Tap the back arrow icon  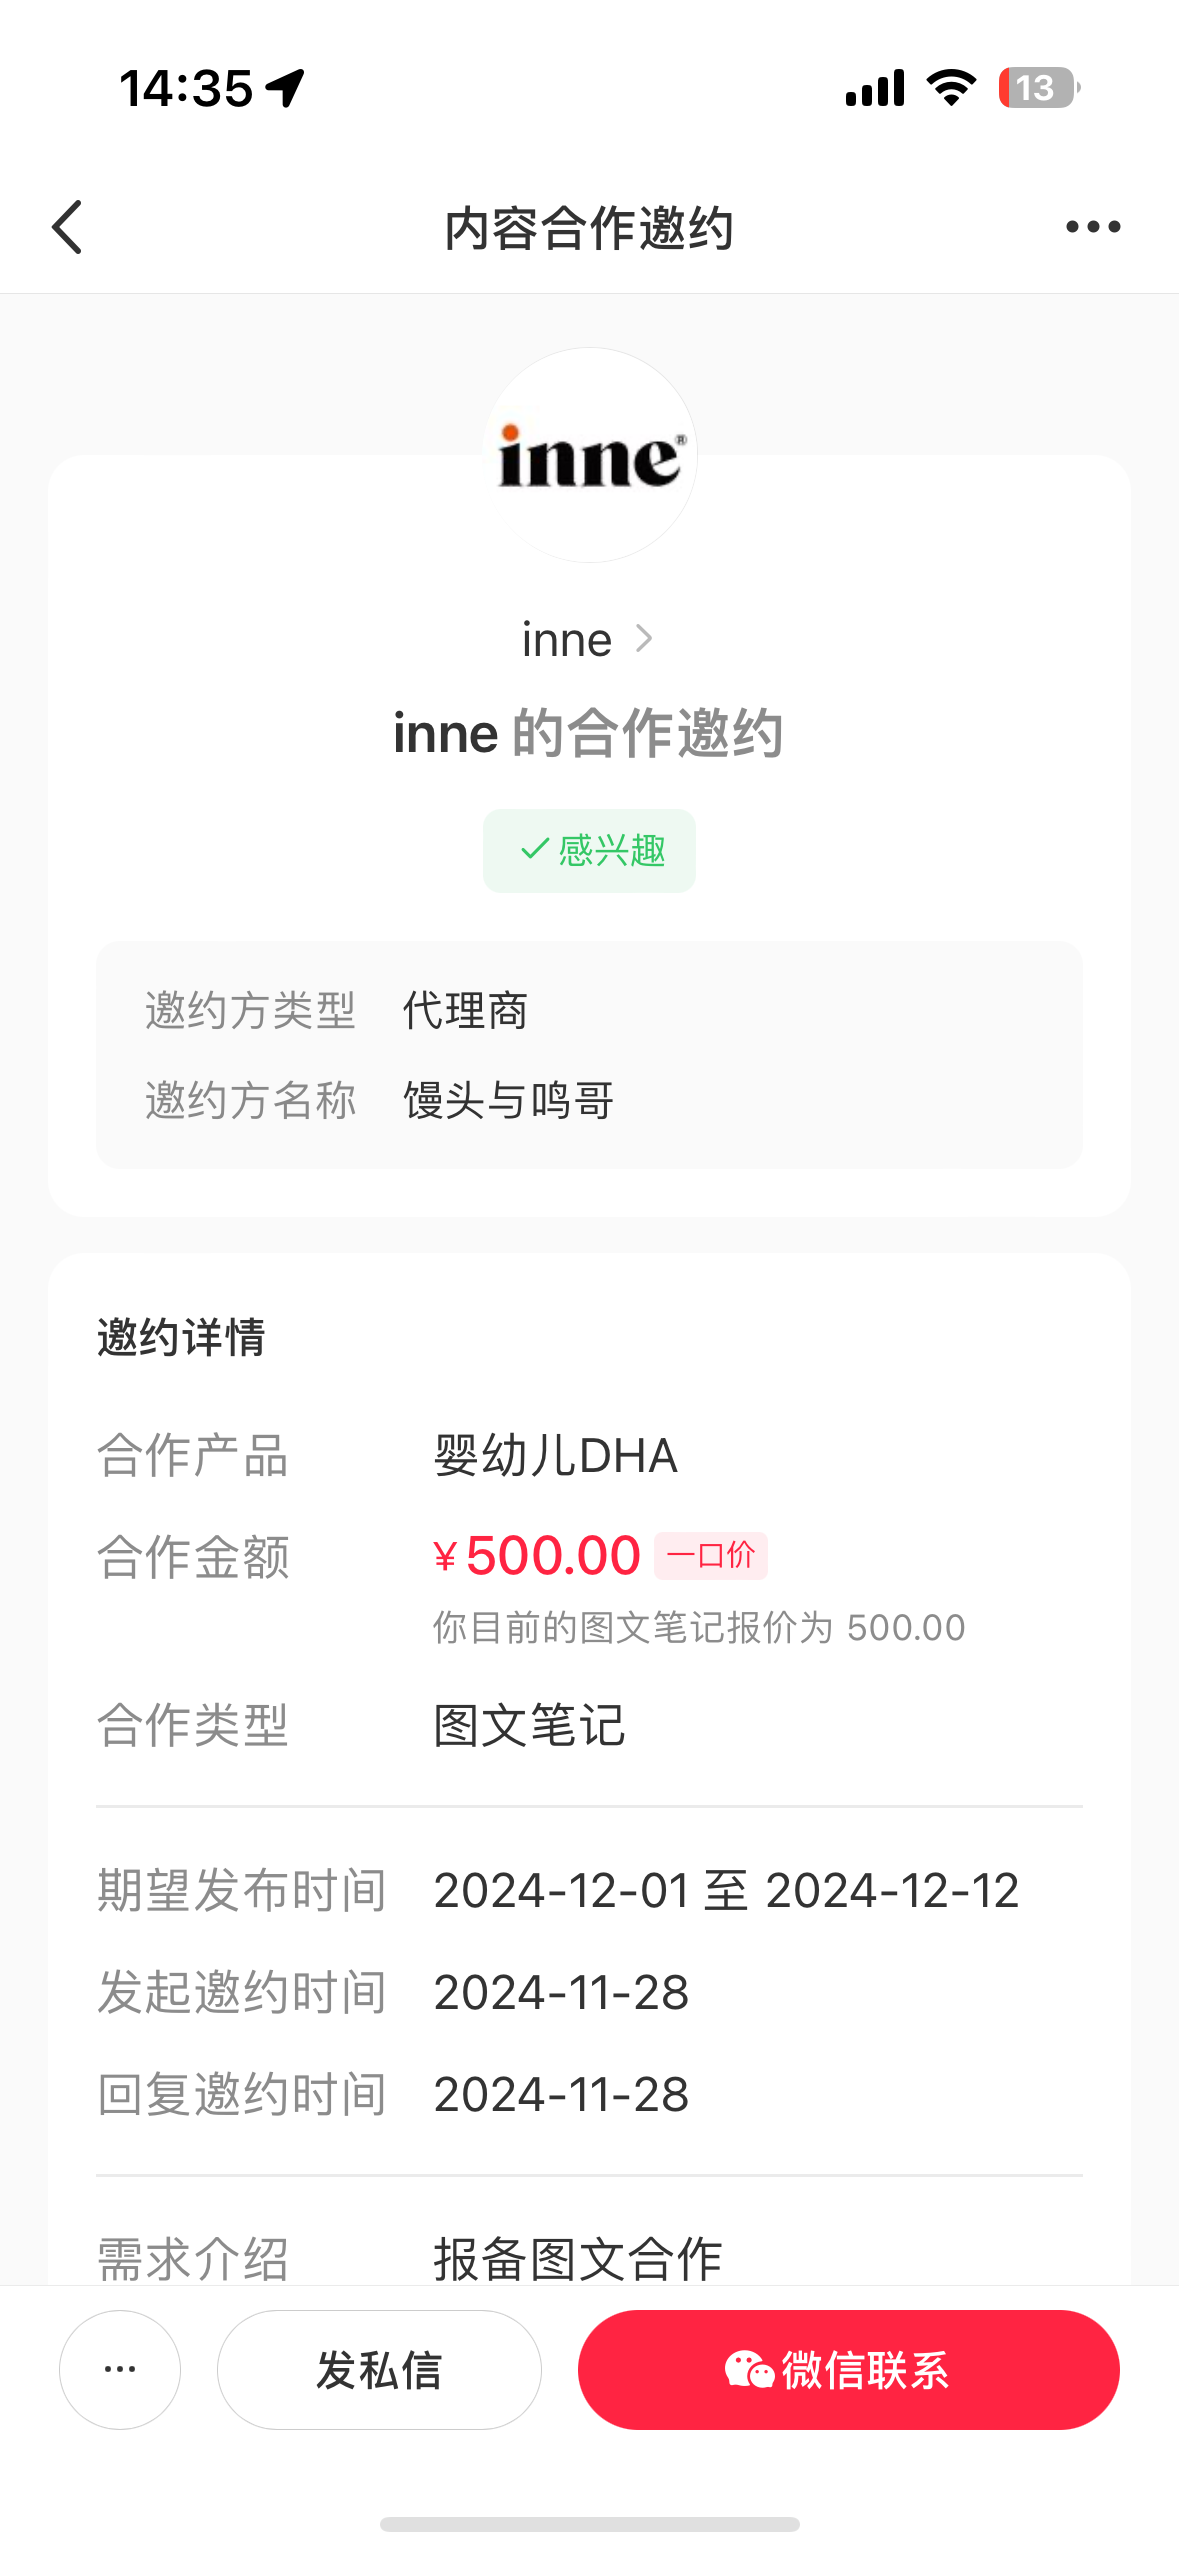point(68,228)
